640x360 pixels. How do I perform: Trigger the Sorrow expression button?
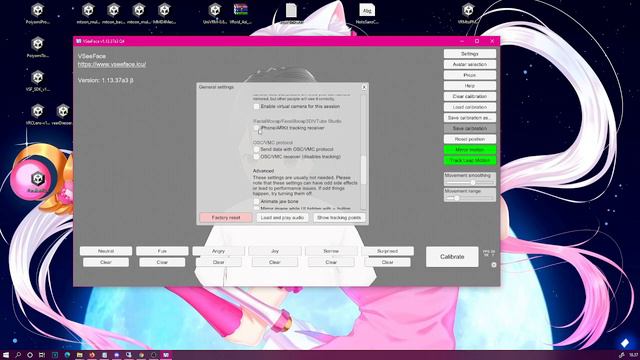coord(331,251)
